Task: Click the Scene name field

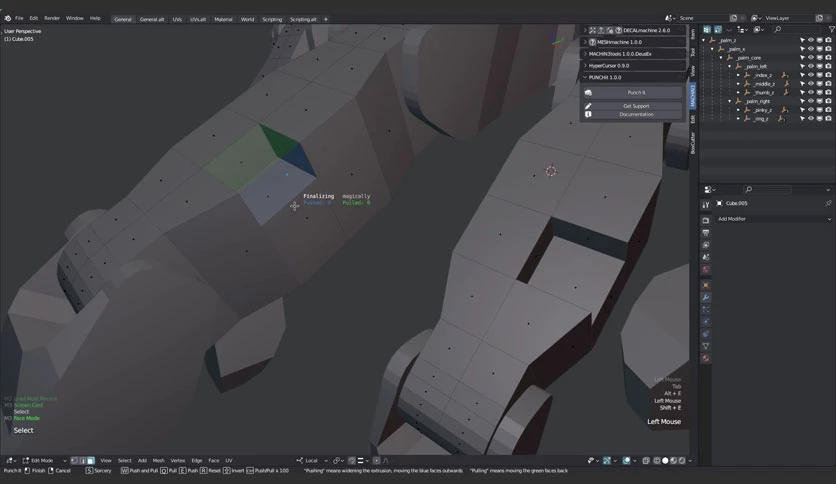Action: tap(703, 18)
